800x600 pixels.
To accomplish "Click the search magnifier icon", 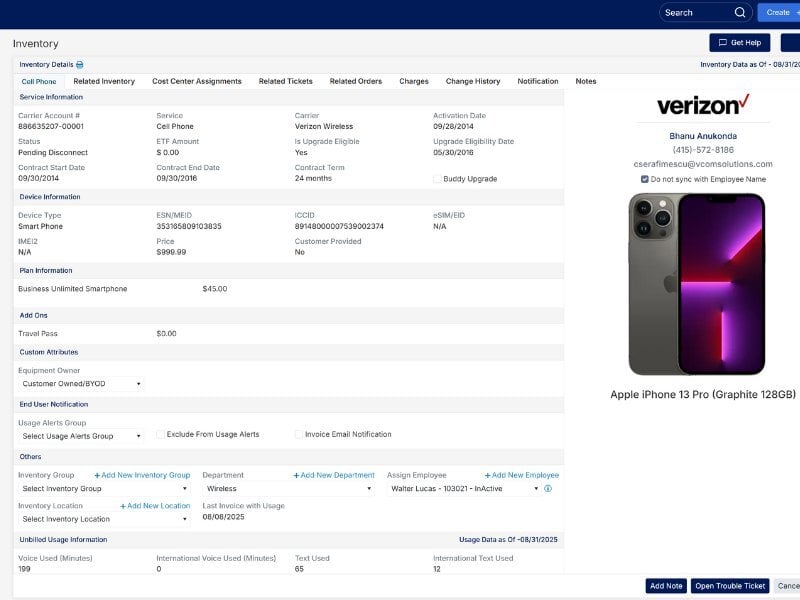I will (x=740, y=13).
